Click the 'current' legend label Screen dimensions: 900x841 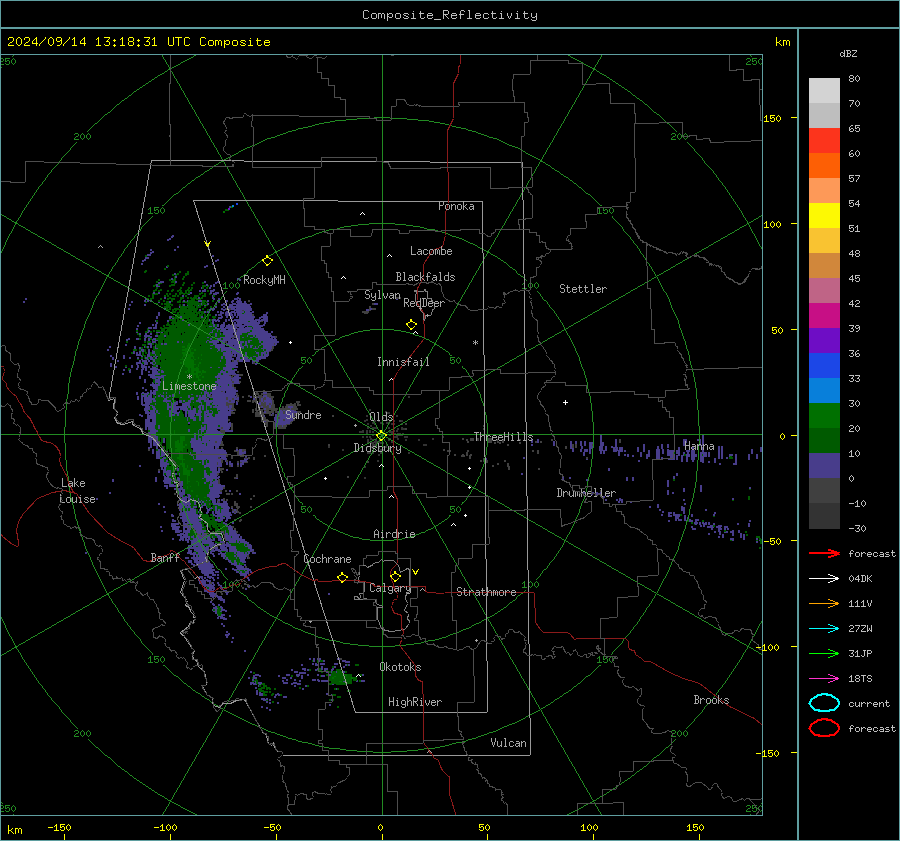pyautogui.click(x=868, y=703)
